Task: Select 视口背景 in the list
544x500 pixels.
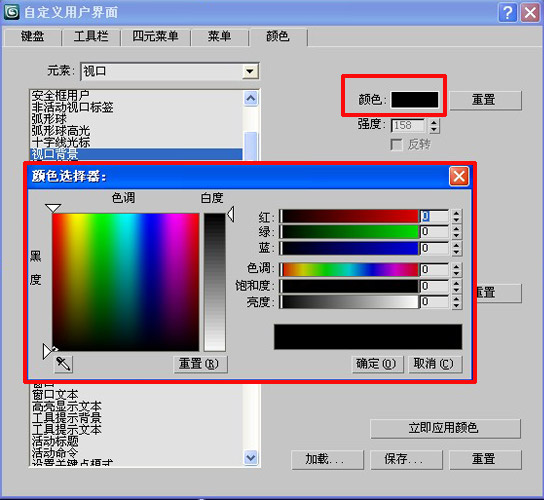Action: pyautogui.click(x=136, y=154)
